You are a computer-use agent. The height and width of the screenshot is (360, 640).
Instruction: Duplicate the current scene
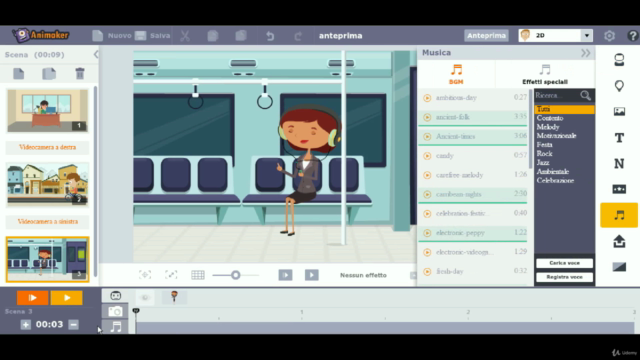pyautogui.click(x=49, y=73)
